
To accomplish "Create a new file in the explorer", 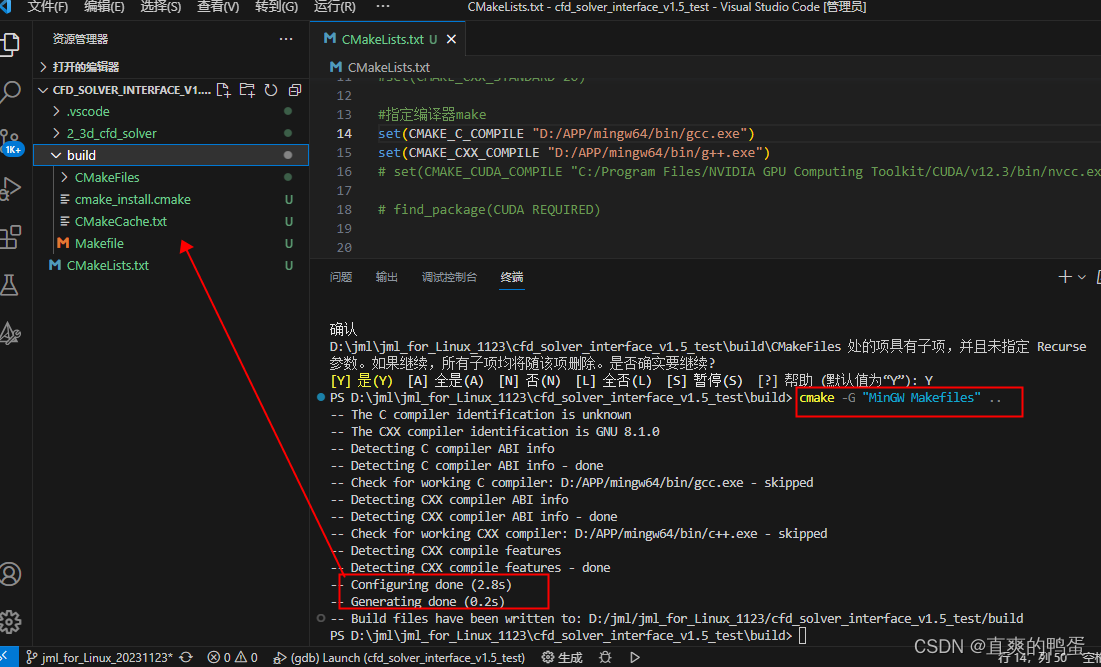I will pos(224,89).
